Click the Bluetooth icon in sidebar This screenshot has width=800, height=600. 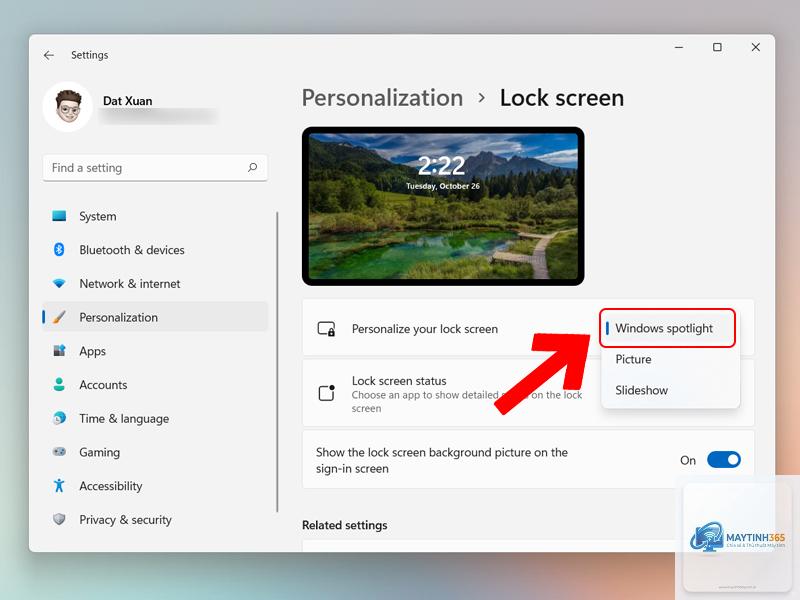59,249
